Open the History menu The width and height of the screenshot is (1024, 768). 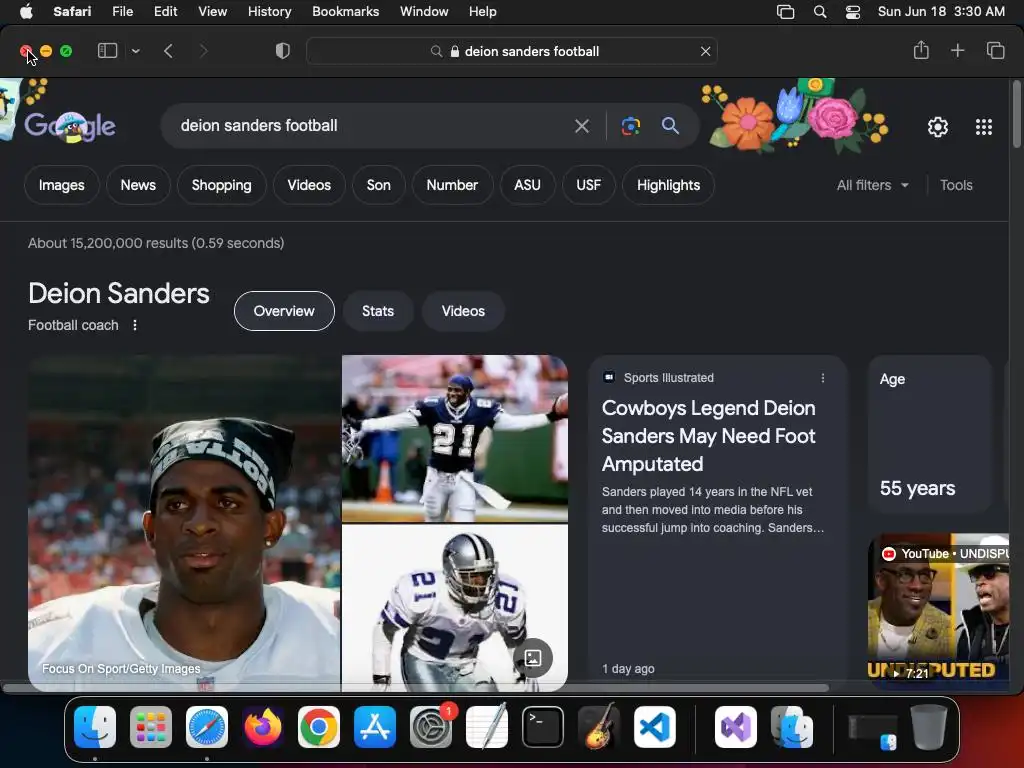coord(269,12)
